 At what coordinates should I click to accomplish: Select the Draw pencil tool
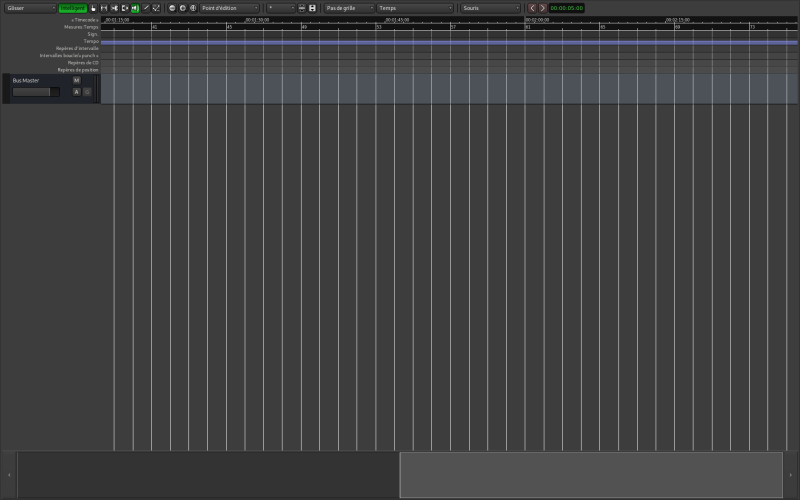pyautogui.click(x=145, y=8)
